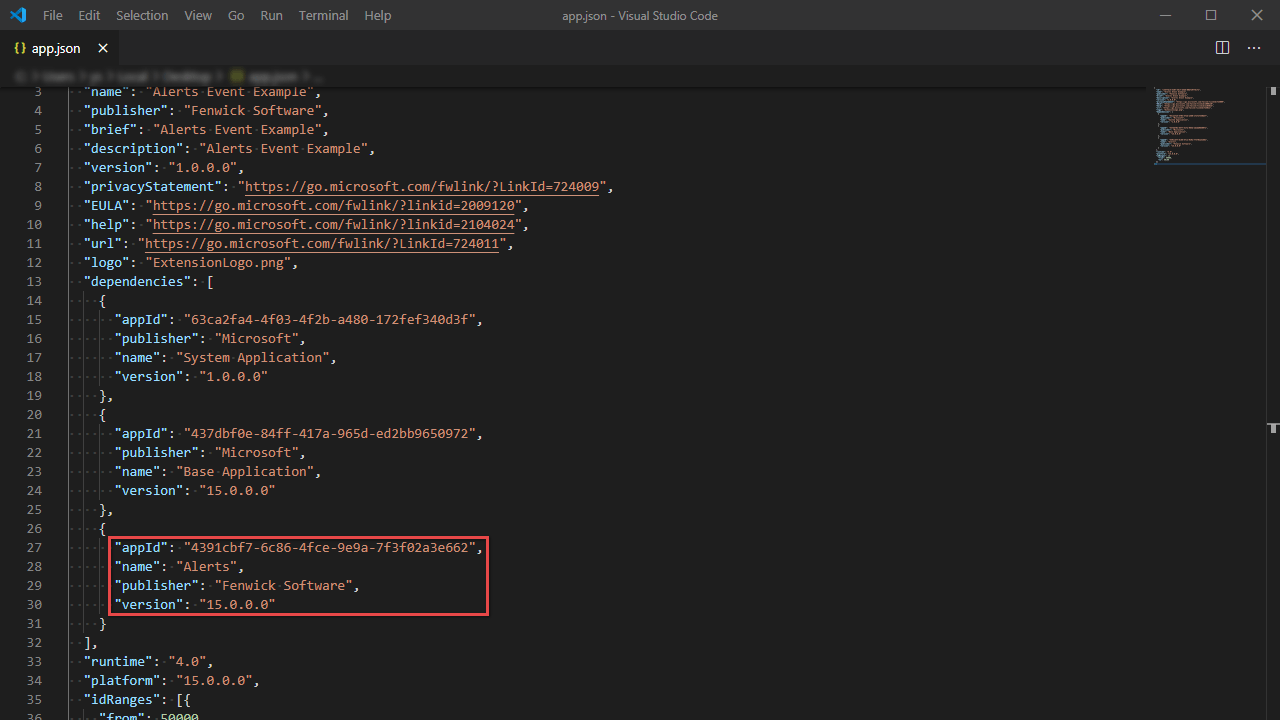Click the appId "437dbf0e-84ff-417a-965d-ed2bb9650972"
Screen dimensions: 1280x720
[332, 434]
